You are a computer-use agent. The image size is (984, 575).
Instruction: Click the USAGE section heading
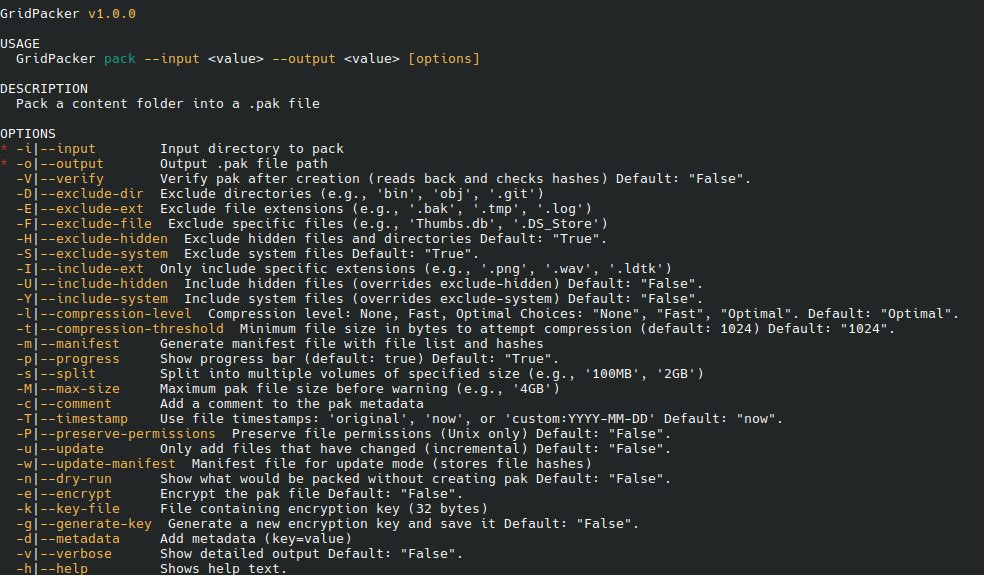(20, 44)
